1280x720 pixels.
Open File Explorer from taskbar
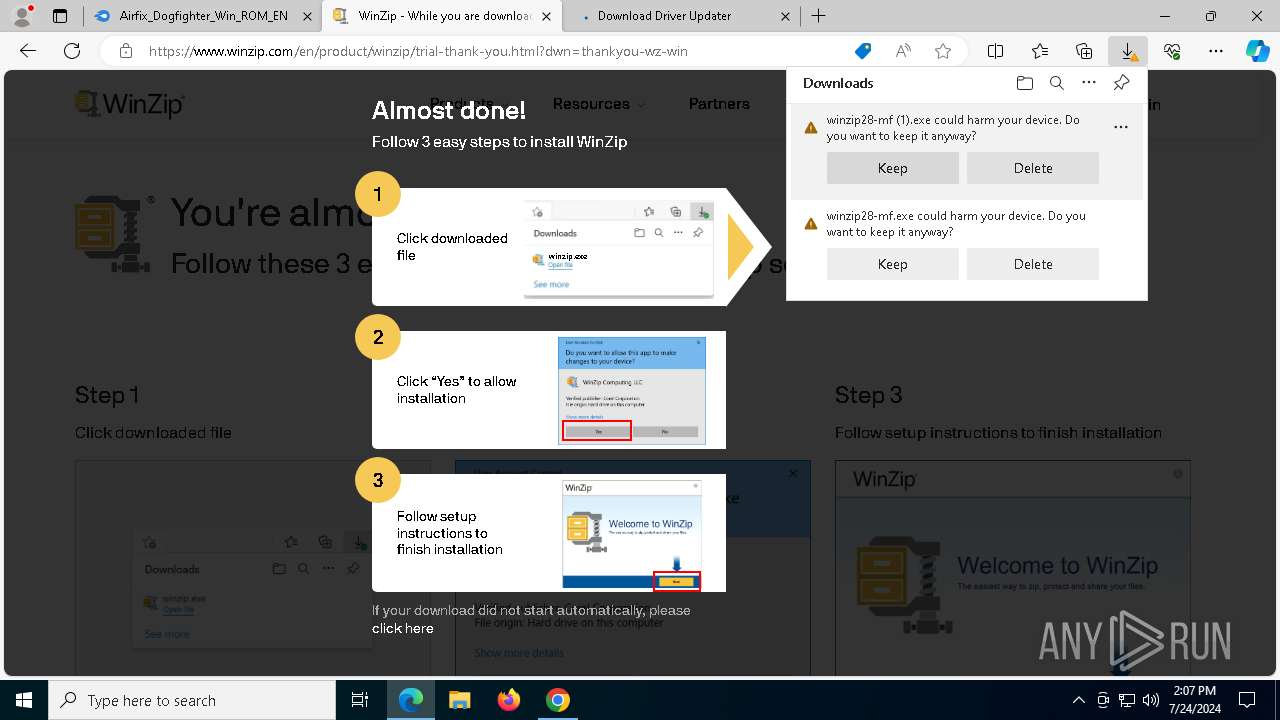tap(460, 700)
